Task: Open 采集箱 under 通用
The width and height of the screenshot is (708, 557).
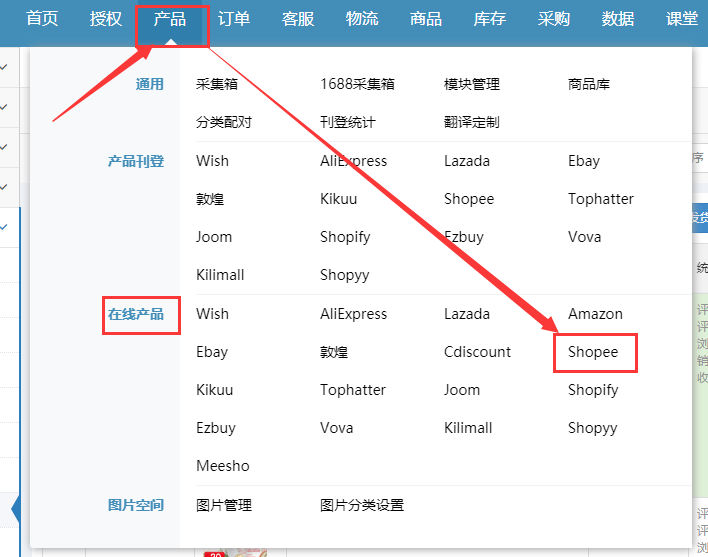Action: coord(217,84)
